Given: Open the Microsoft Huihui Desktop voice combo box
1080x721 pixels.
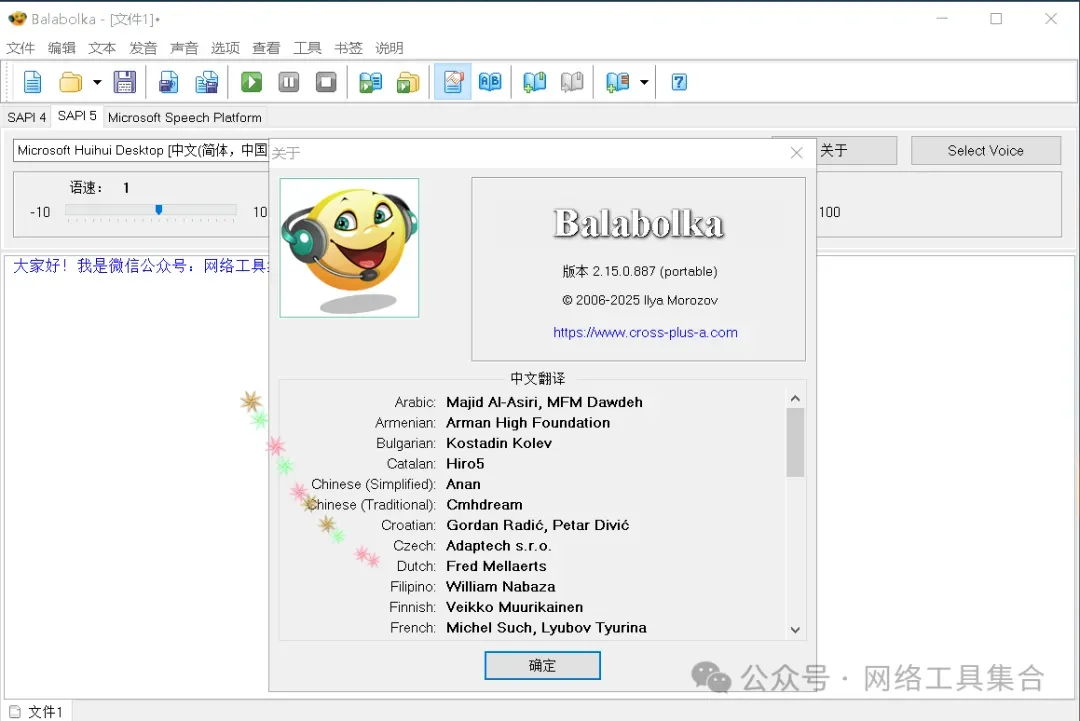Looking at the screenshot, I should click(x=141, y=150).
